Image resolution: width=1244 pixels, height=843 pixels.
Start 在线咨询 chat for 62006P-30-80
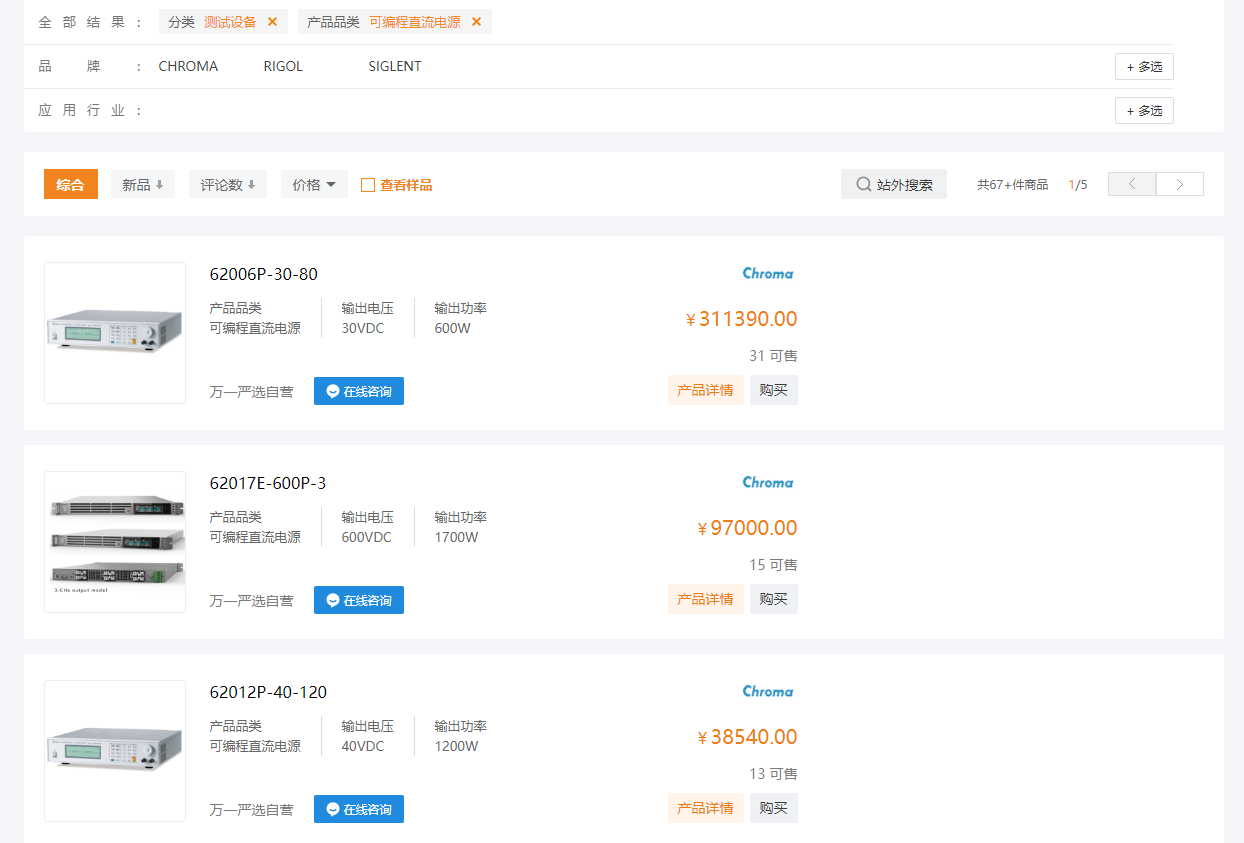point(359,391)
